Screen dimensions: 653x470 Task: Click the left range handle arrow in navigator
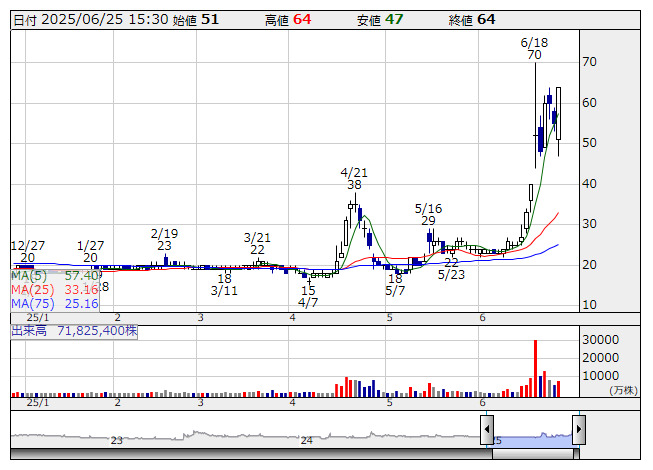(487, 432)
